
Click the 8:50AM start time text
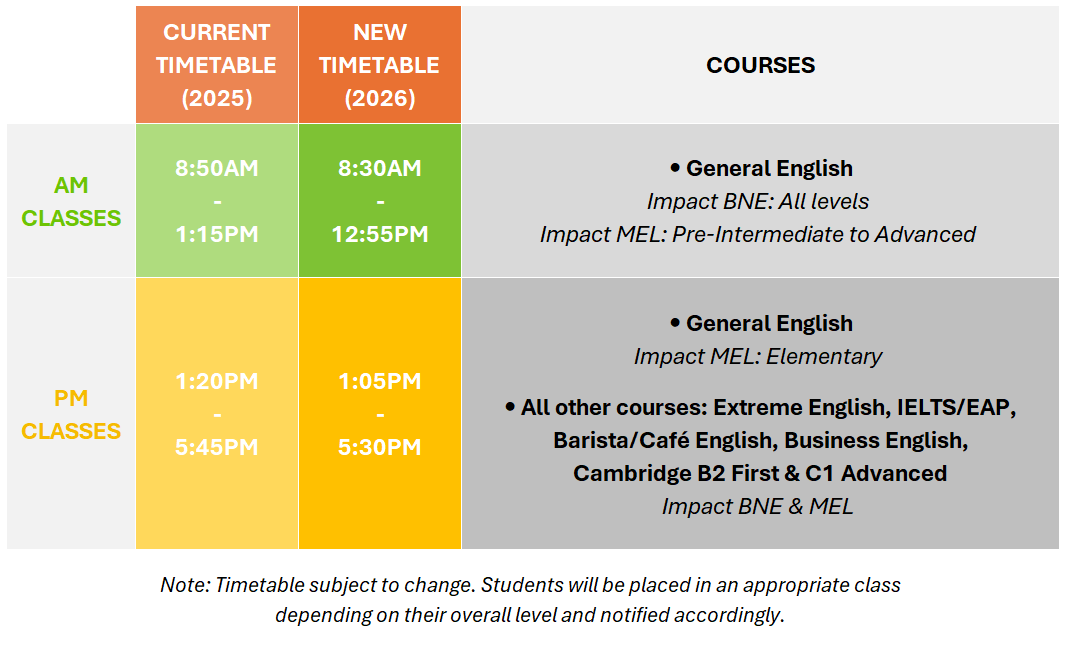(x=217, y=168)
